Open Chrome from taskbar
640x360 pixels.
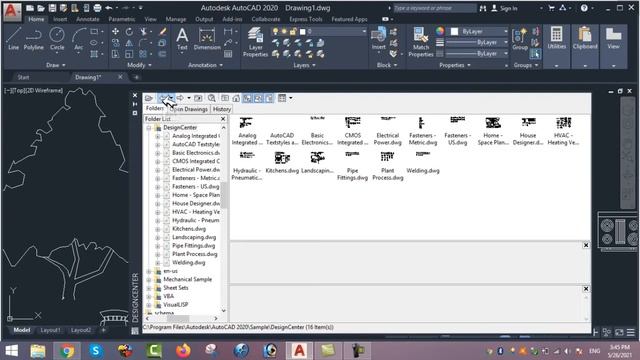tap(67, 351)
